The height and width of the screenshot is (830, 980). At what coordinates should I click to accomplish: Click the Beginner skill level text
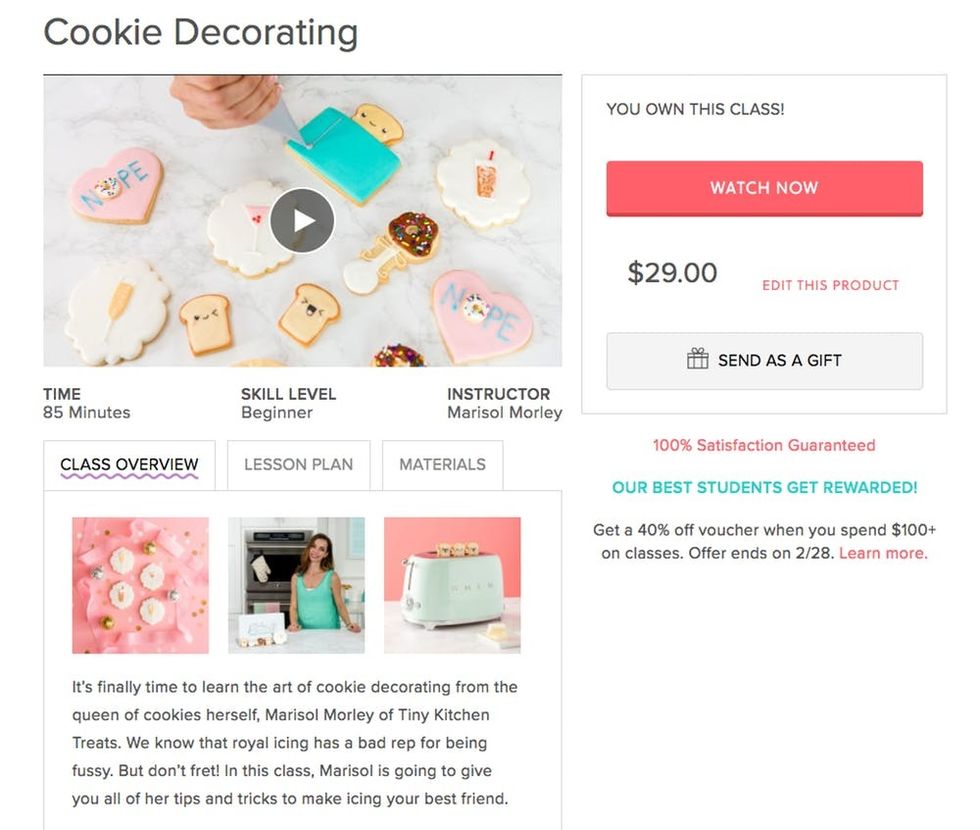point(276,413)
